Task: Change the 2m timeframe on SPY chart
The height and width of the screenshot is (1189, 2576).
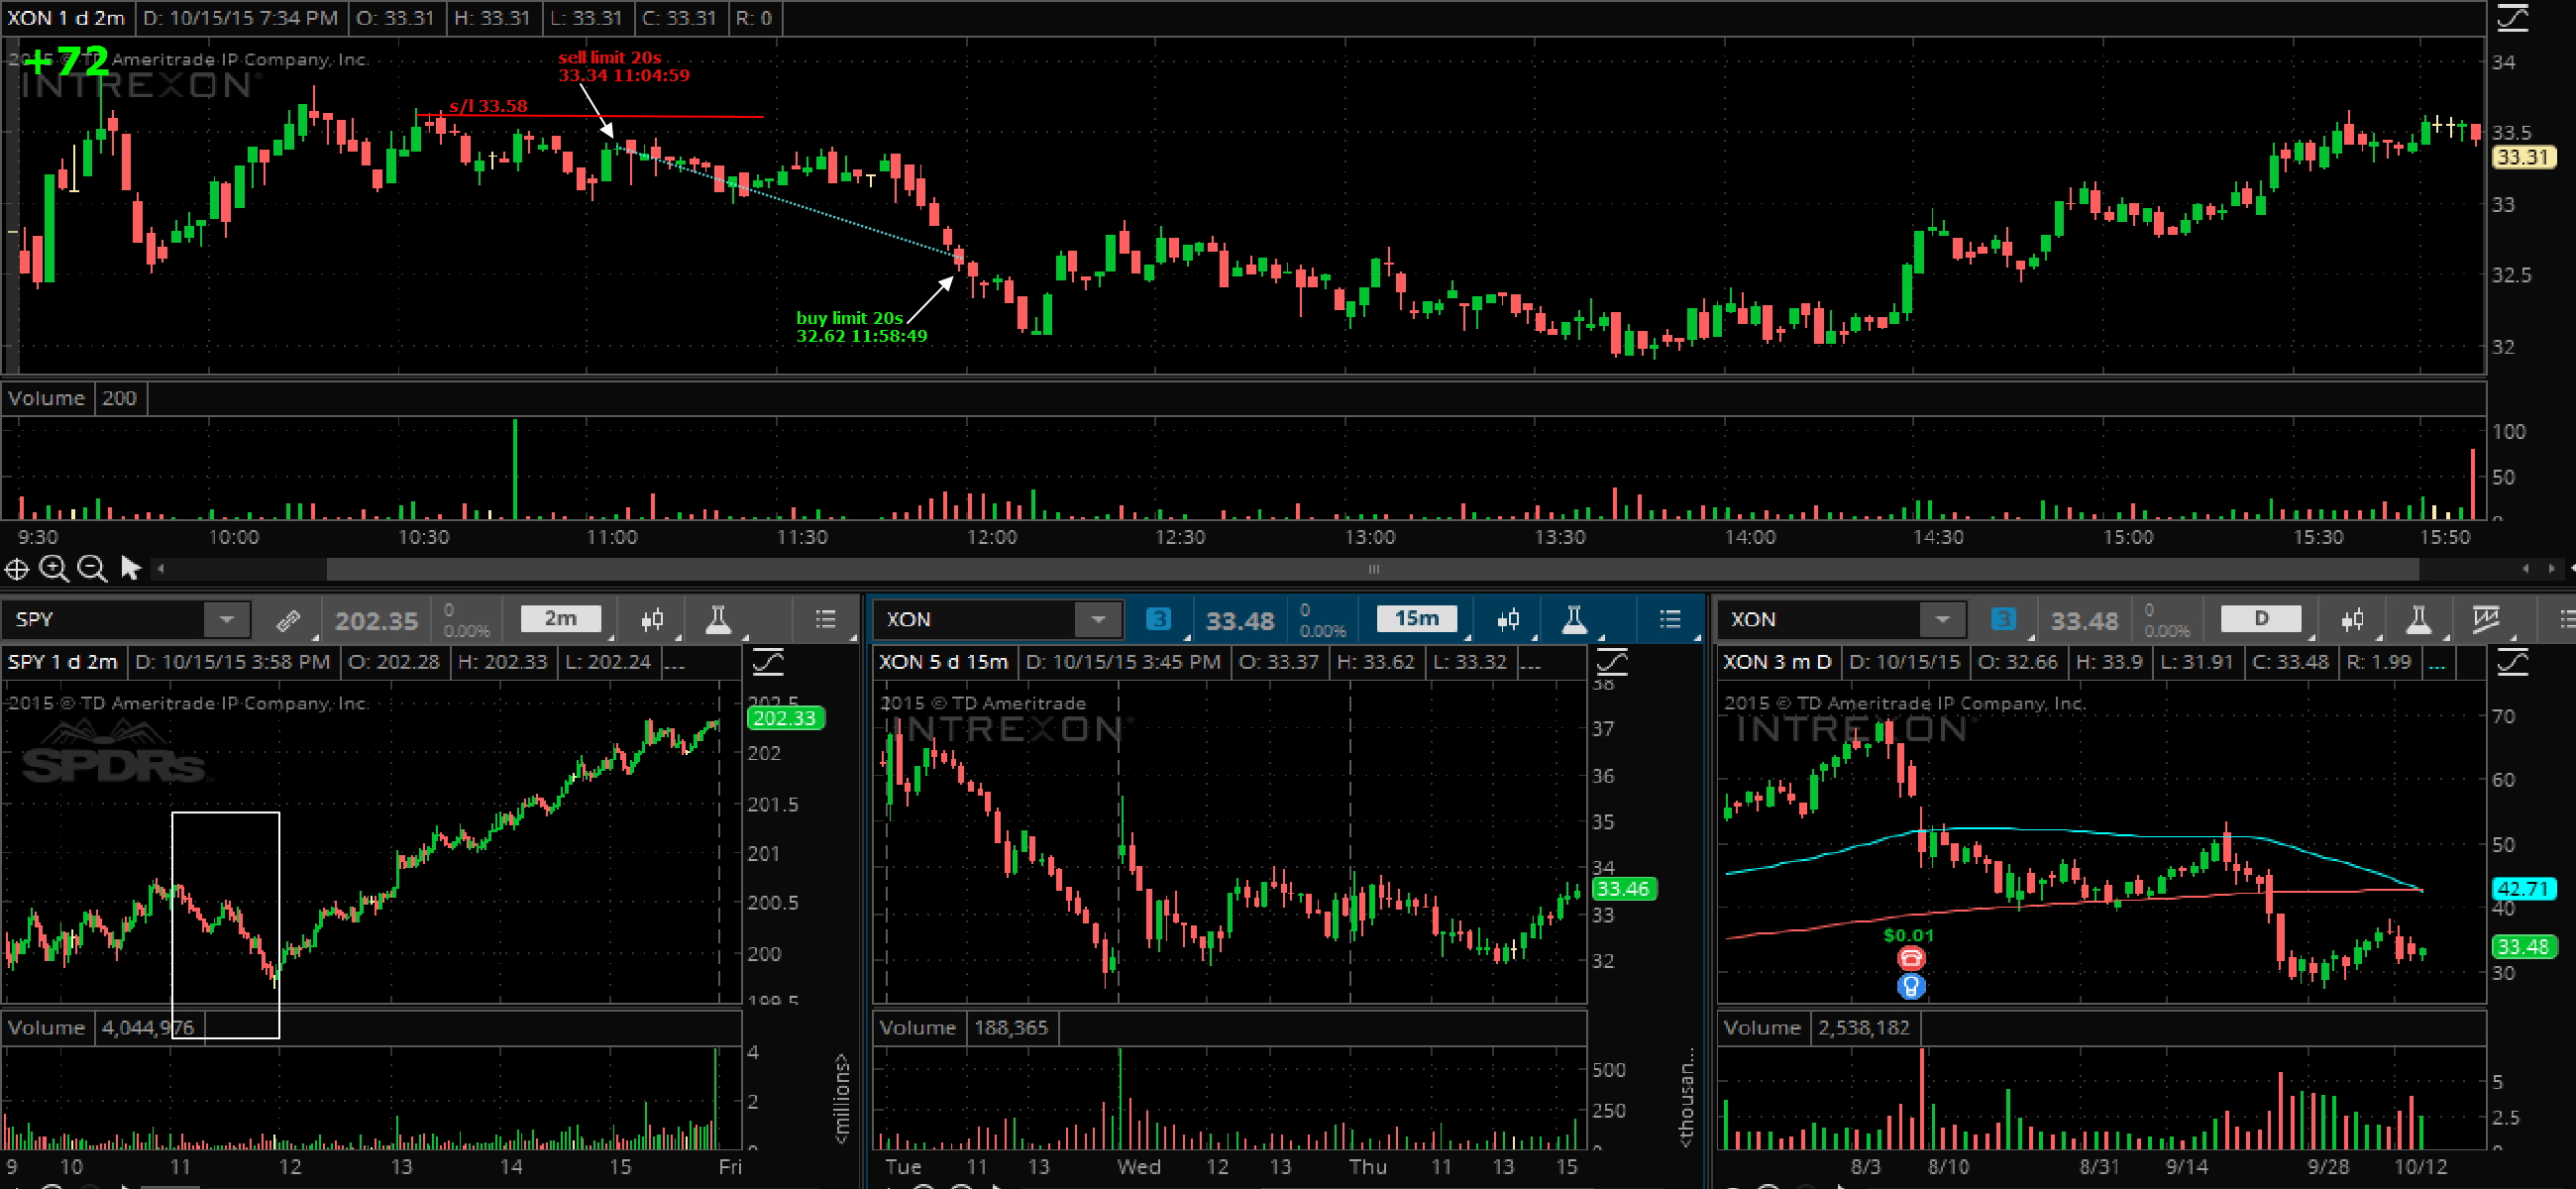Action: (x=561, y=619)
